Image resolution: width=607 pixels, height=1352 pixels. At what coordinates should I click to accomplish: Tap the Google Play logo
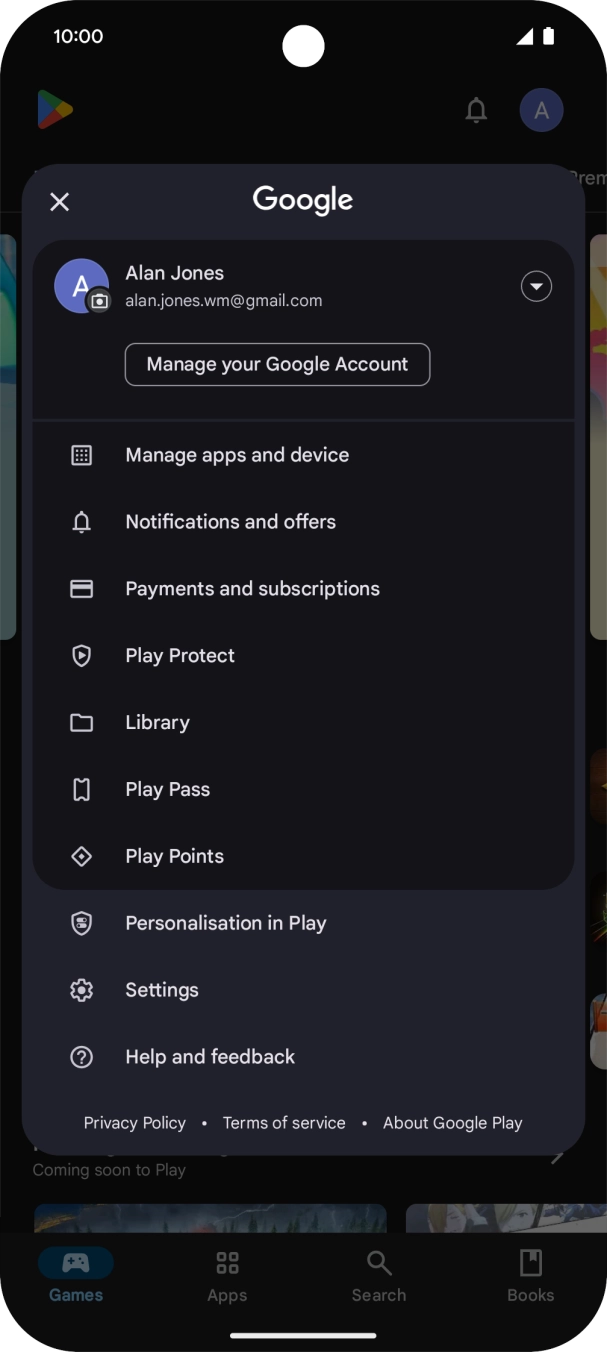point(57,110)
